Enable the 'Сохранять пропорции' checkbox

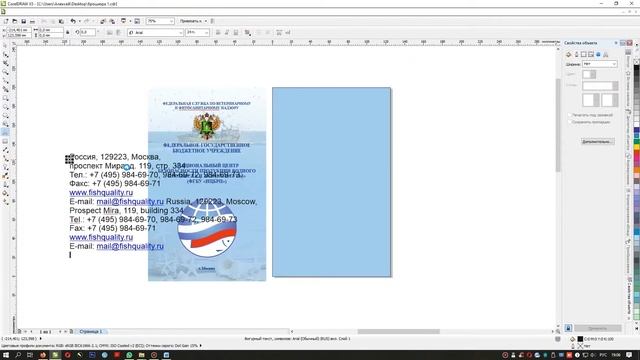(570, 122)
